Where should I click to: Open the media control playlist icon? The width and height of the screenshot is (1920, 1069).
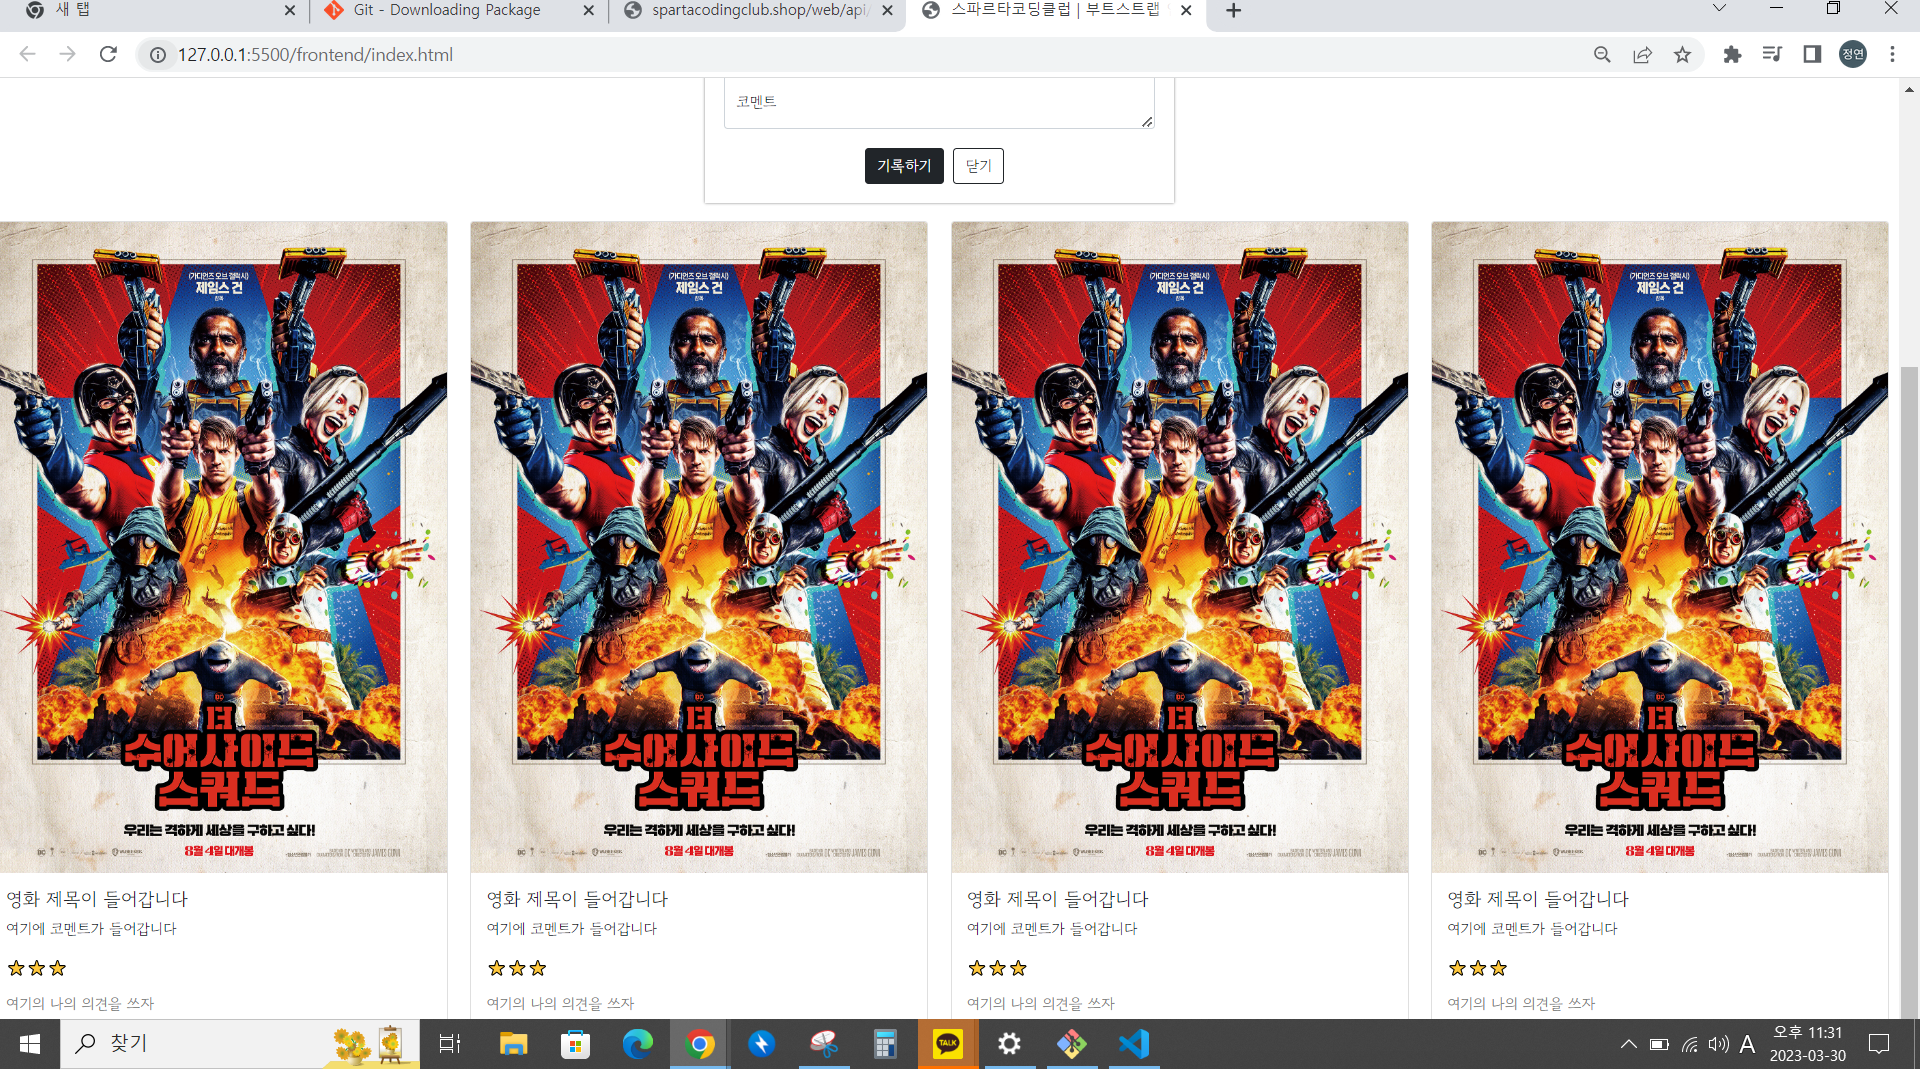(x=1772, y=54)
